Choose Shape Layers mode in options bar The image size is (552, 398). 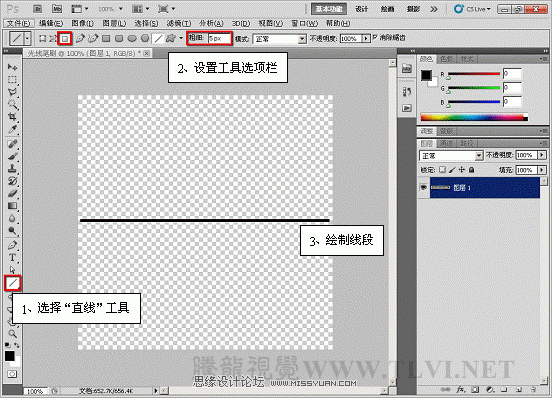click(x=42, y=38)
